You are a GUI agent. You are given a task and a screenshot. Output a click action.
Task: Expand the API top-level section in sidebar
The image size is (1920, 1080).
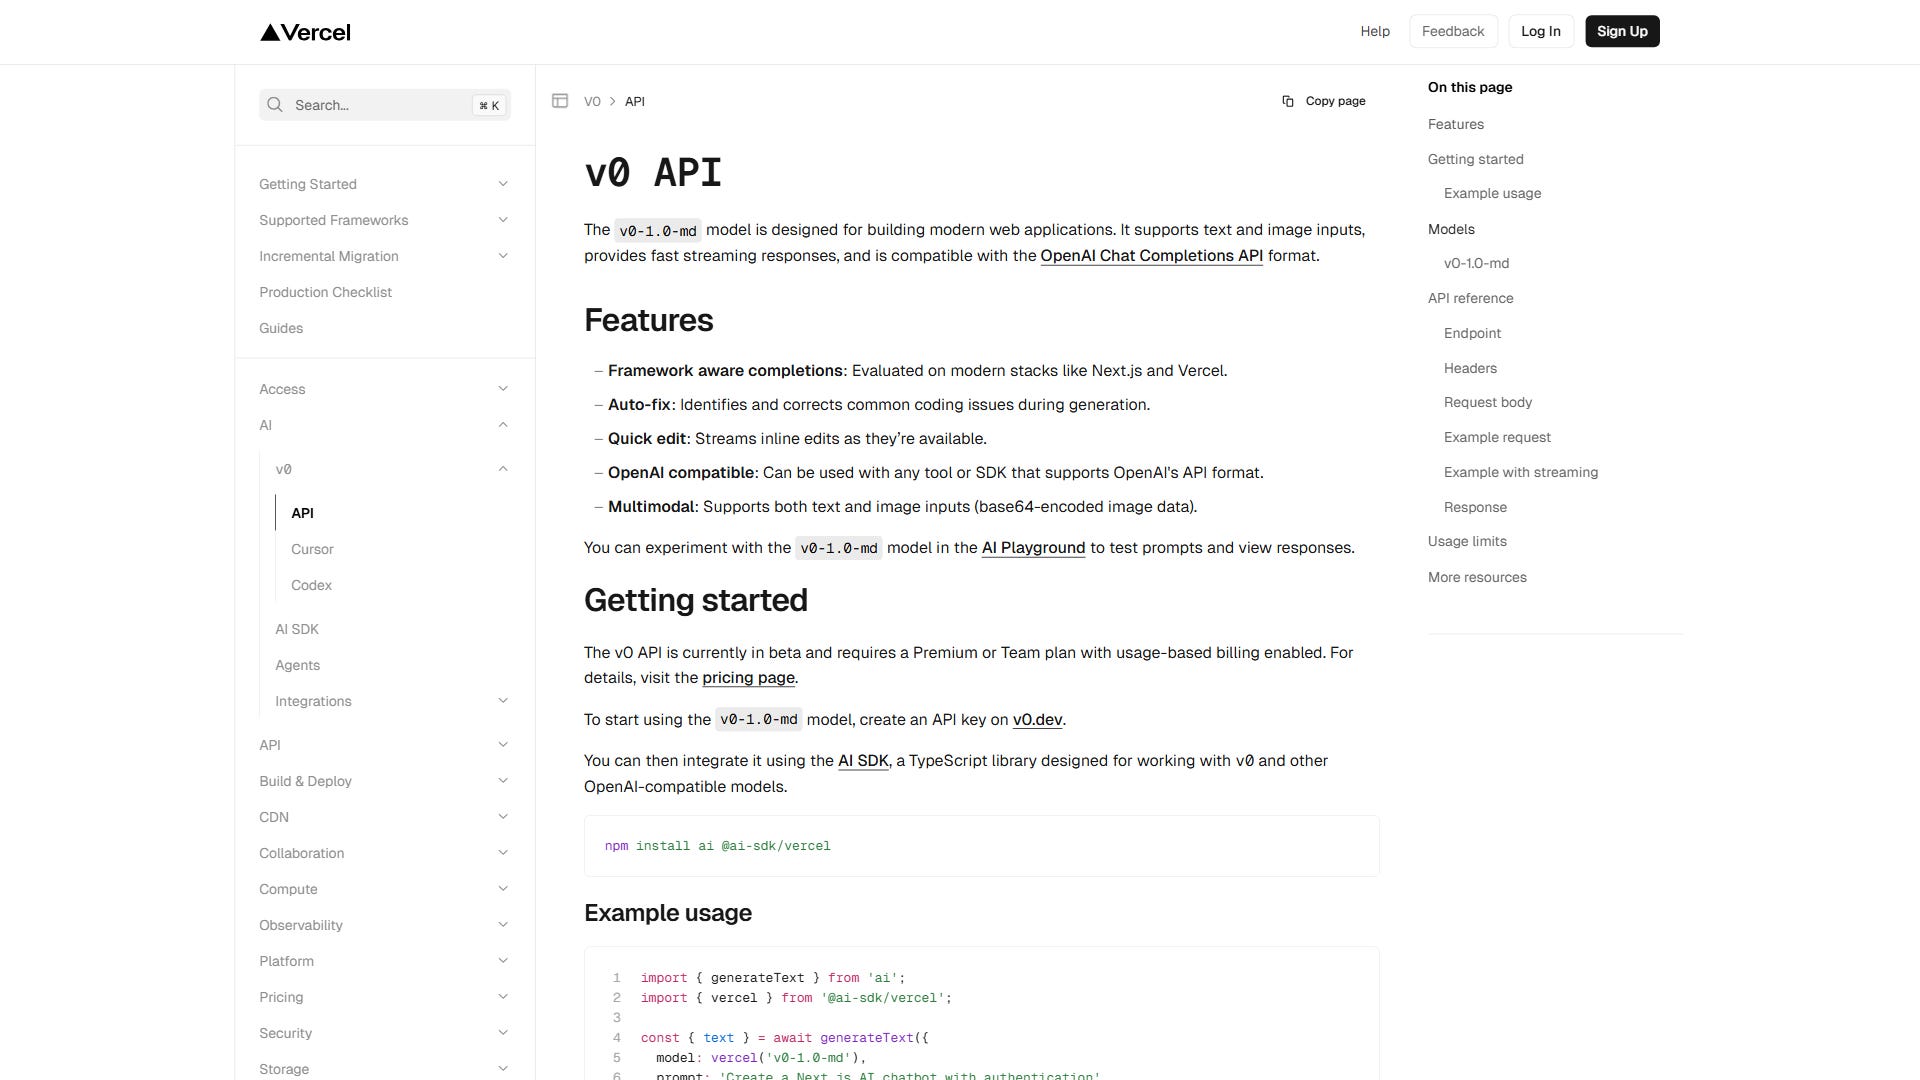(x=385, y=745)
